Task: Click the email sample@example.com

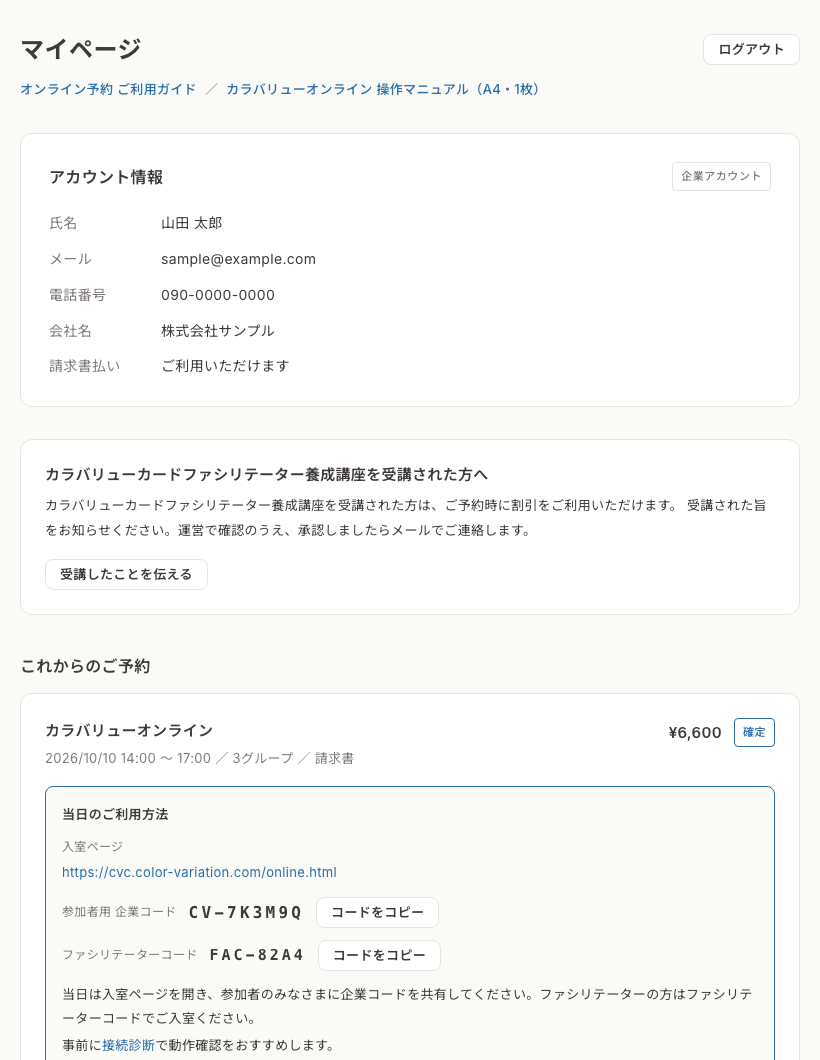Action: click(238, 259)
